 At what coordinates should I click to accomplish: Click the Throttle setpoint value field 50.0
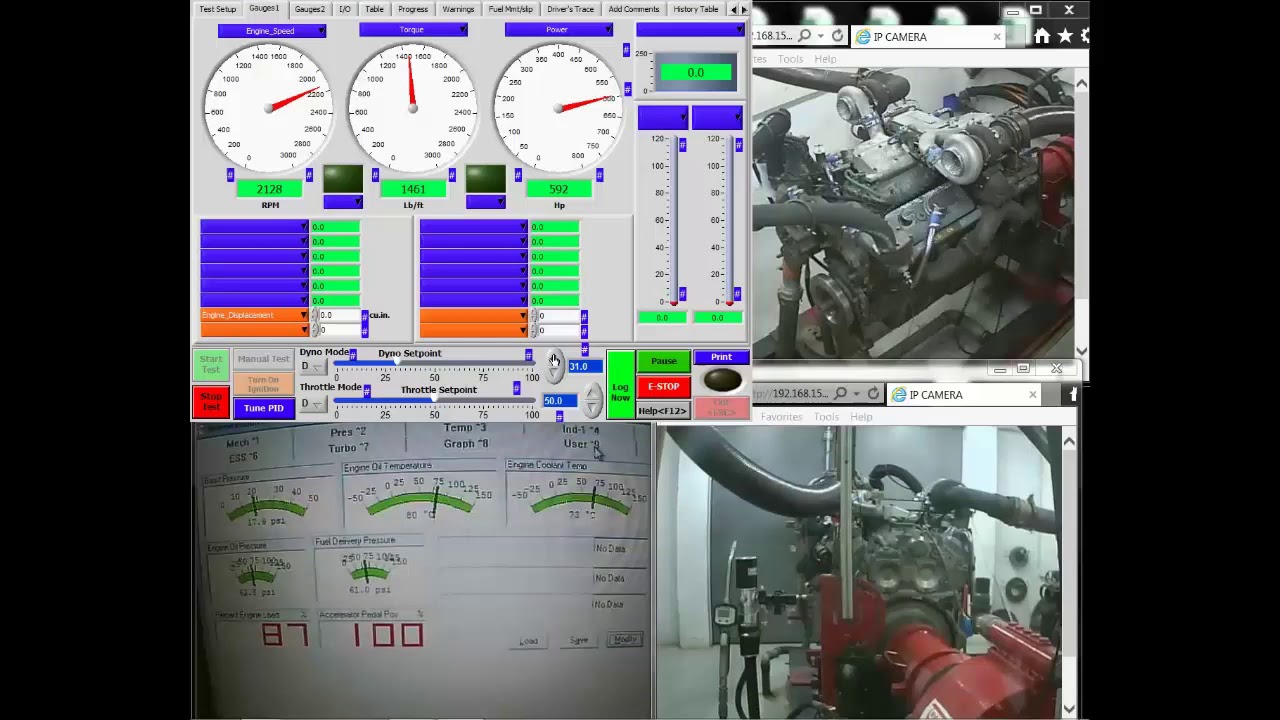point(558,401)
